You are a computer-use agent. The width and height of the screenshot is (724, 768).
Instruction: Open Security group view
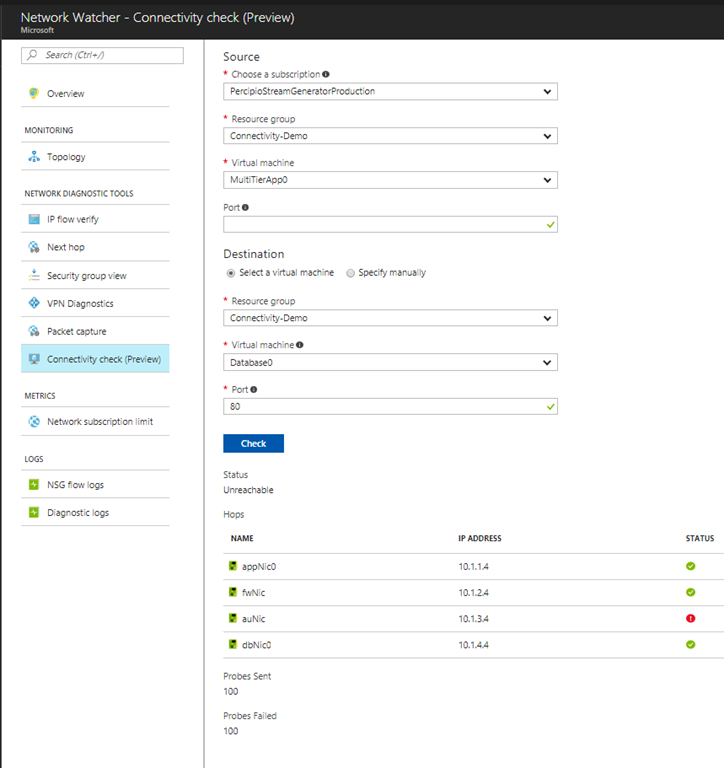coord(95,275)
